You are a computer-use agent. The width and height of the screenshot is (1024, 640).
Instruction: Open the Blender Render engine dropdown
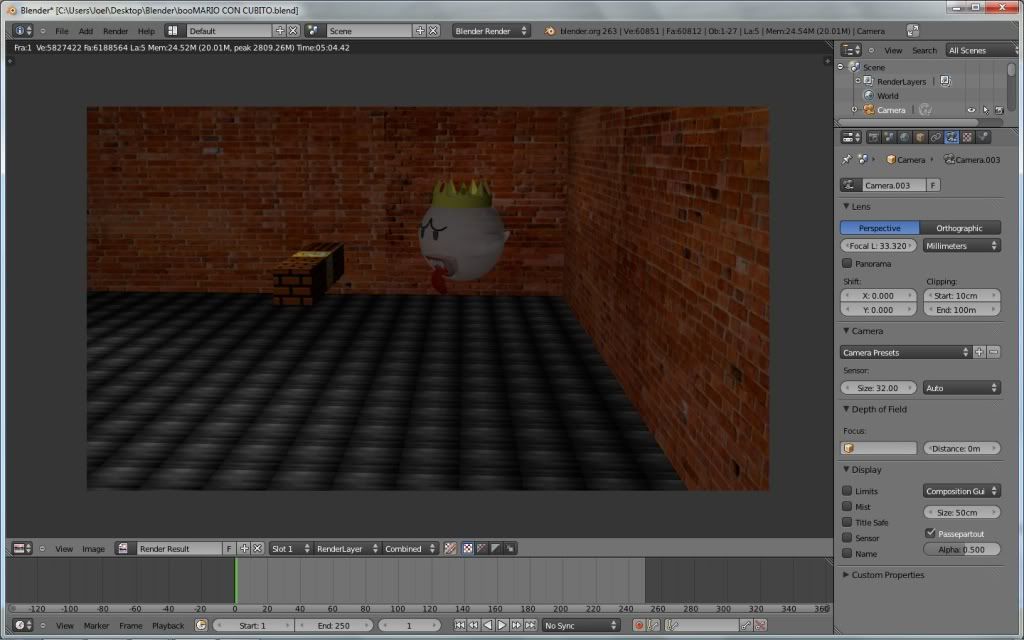491,31
